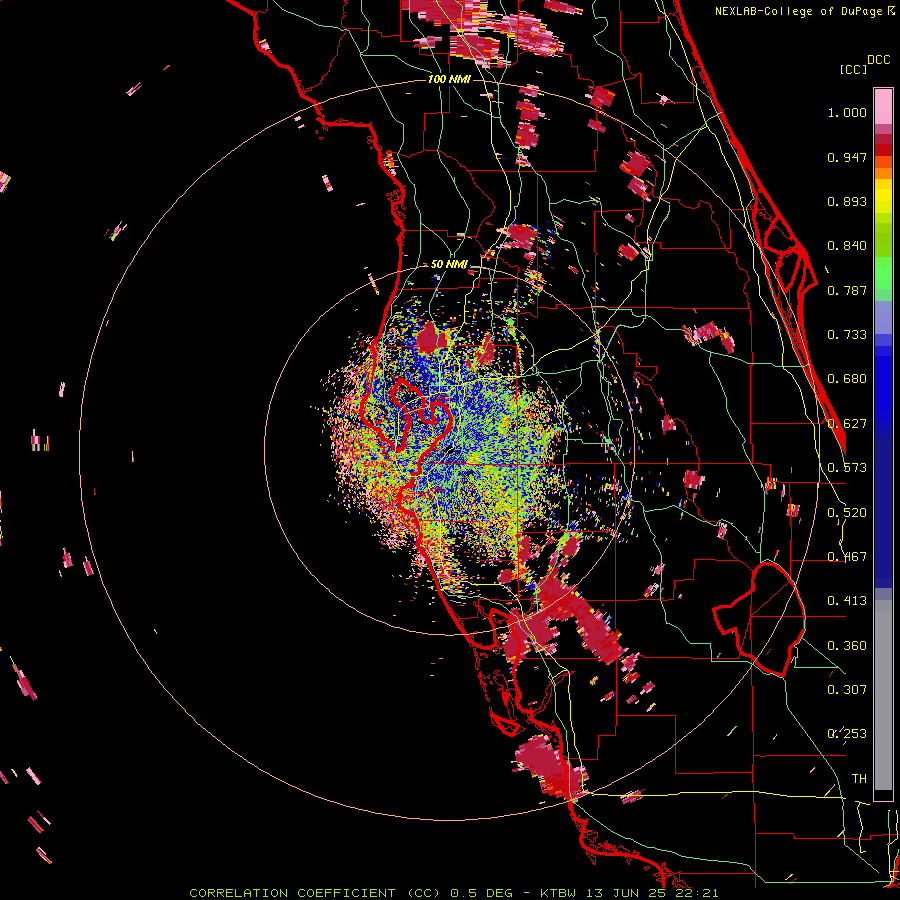Click the 0.947 scale value
Screen dimensions: 900x900
coord(847,157)
